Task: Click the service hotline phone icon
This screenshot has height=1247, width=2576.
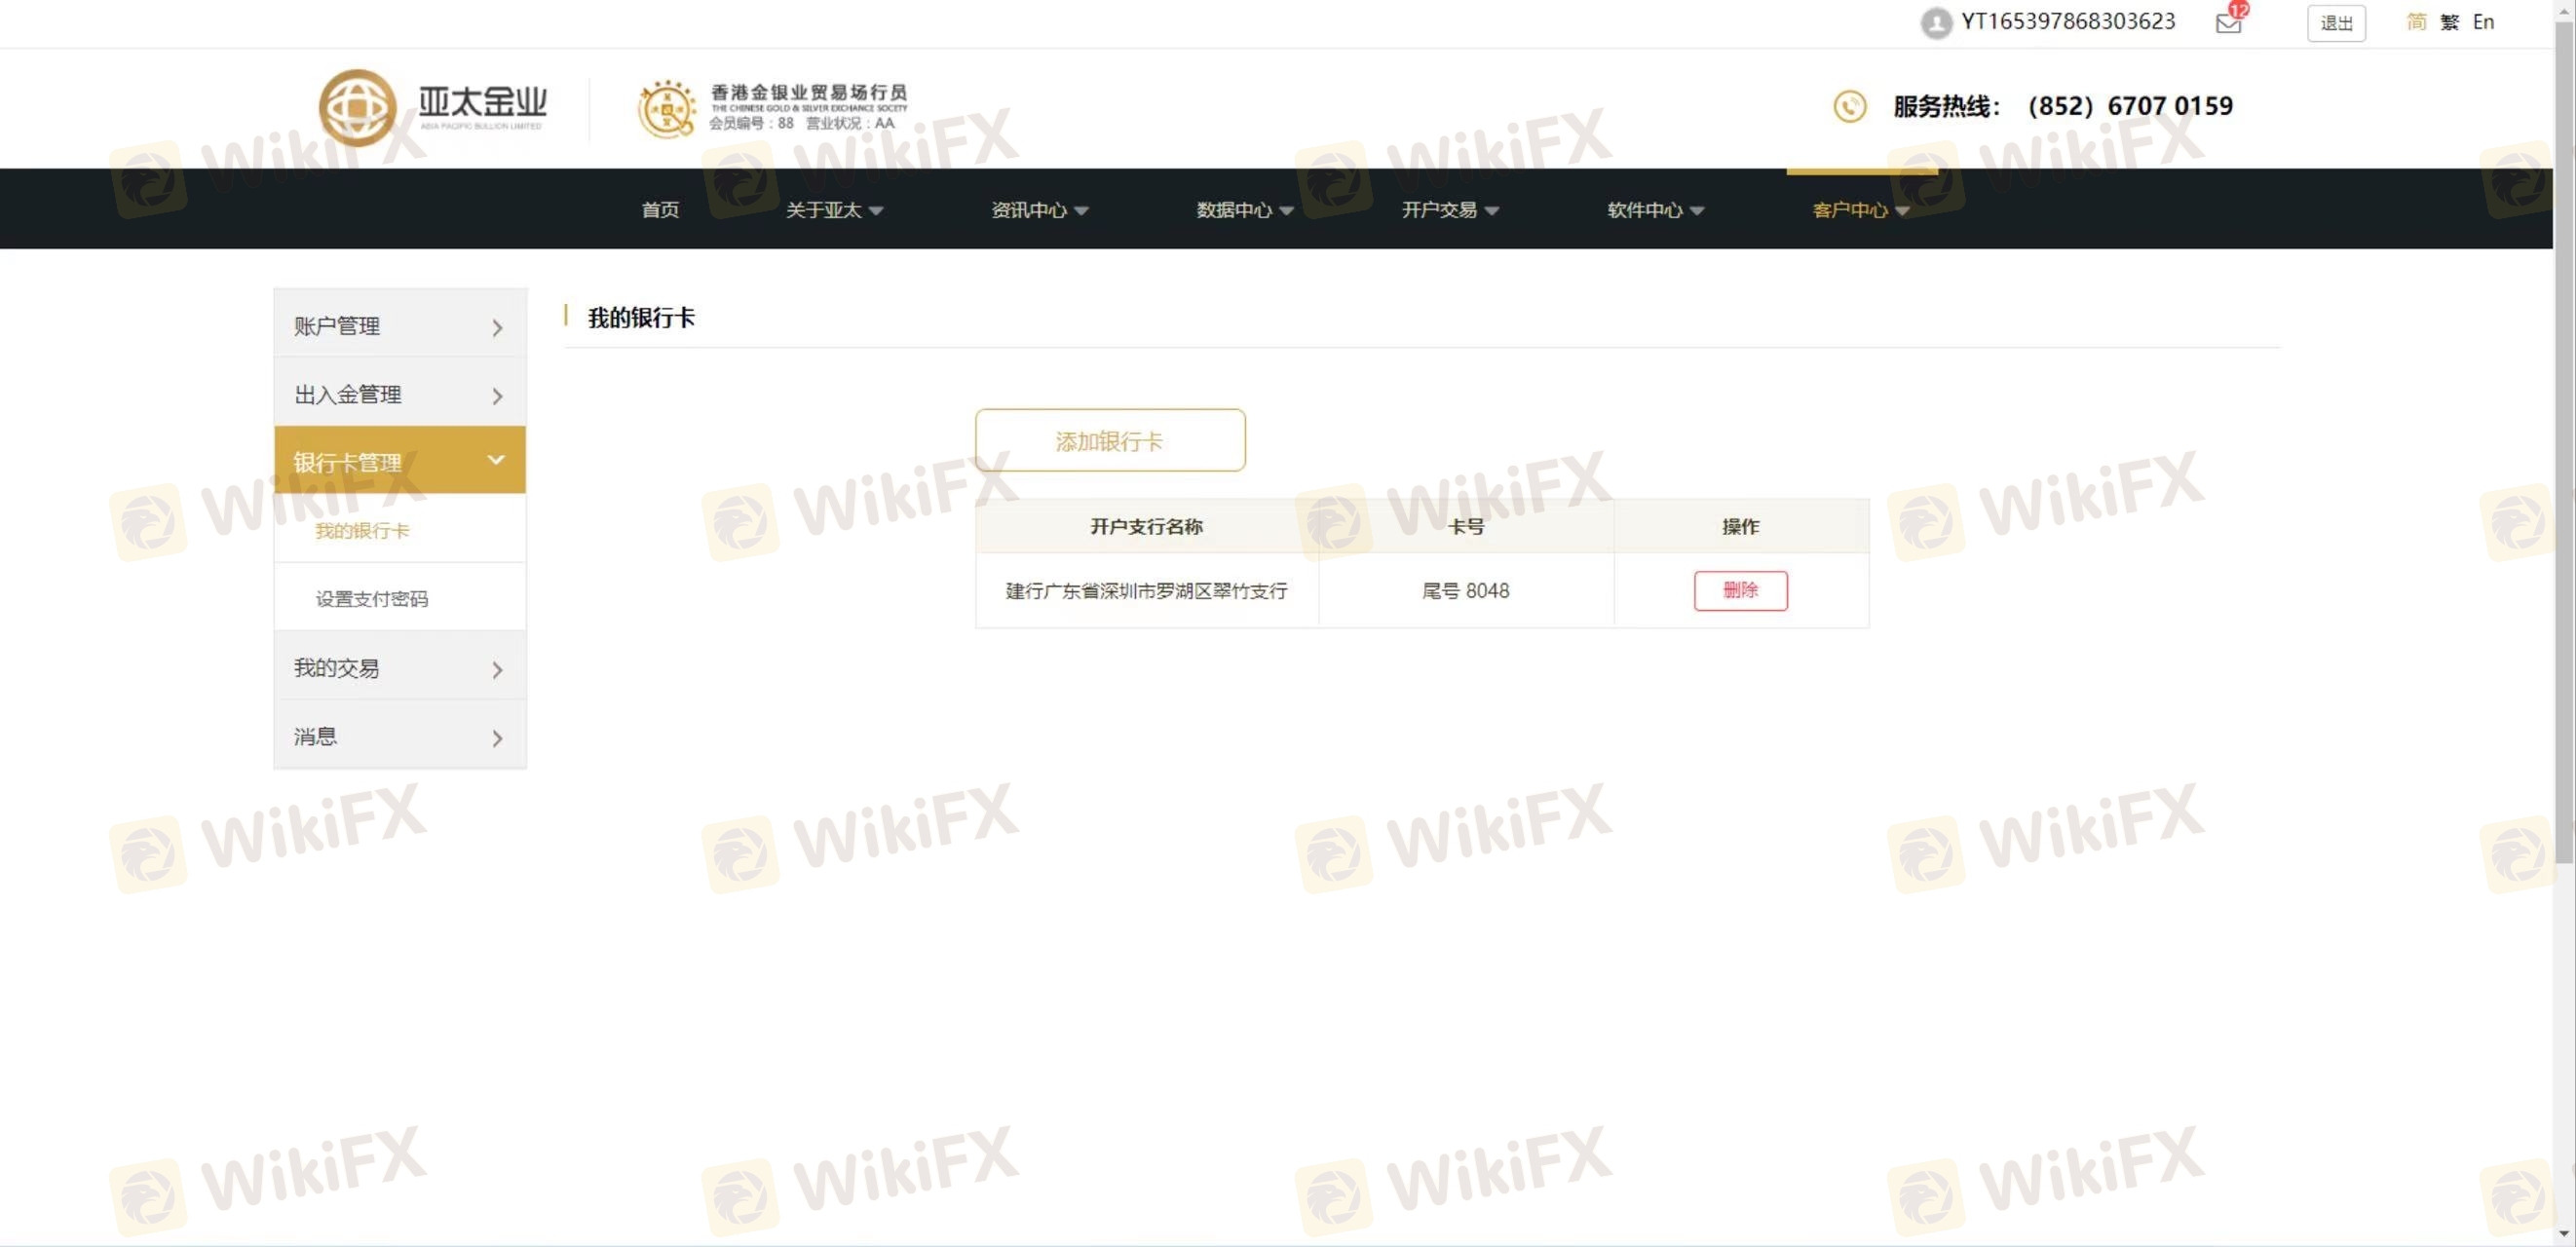Action: (x=1849, y=106)
